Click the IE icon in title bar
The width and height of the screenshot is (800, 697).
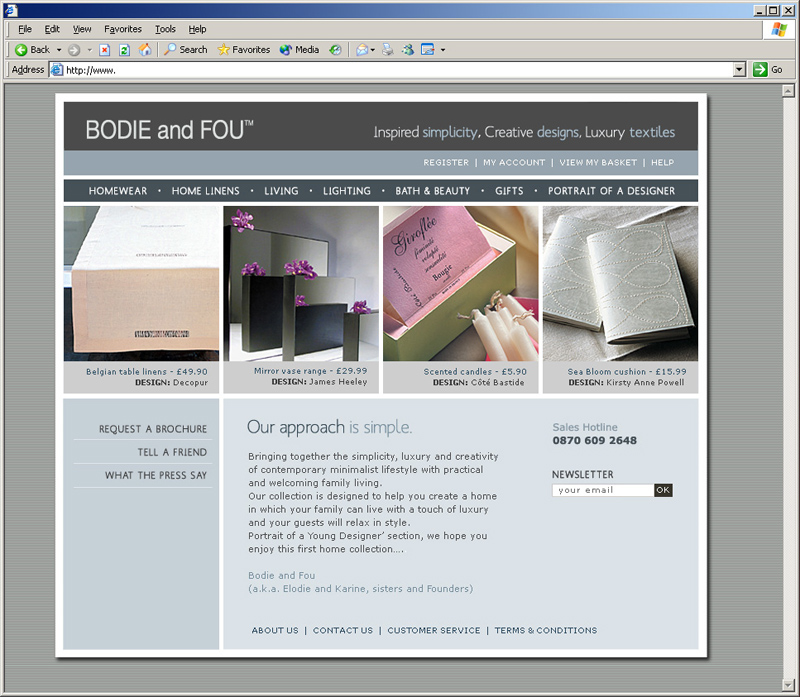tap(11, 10)
